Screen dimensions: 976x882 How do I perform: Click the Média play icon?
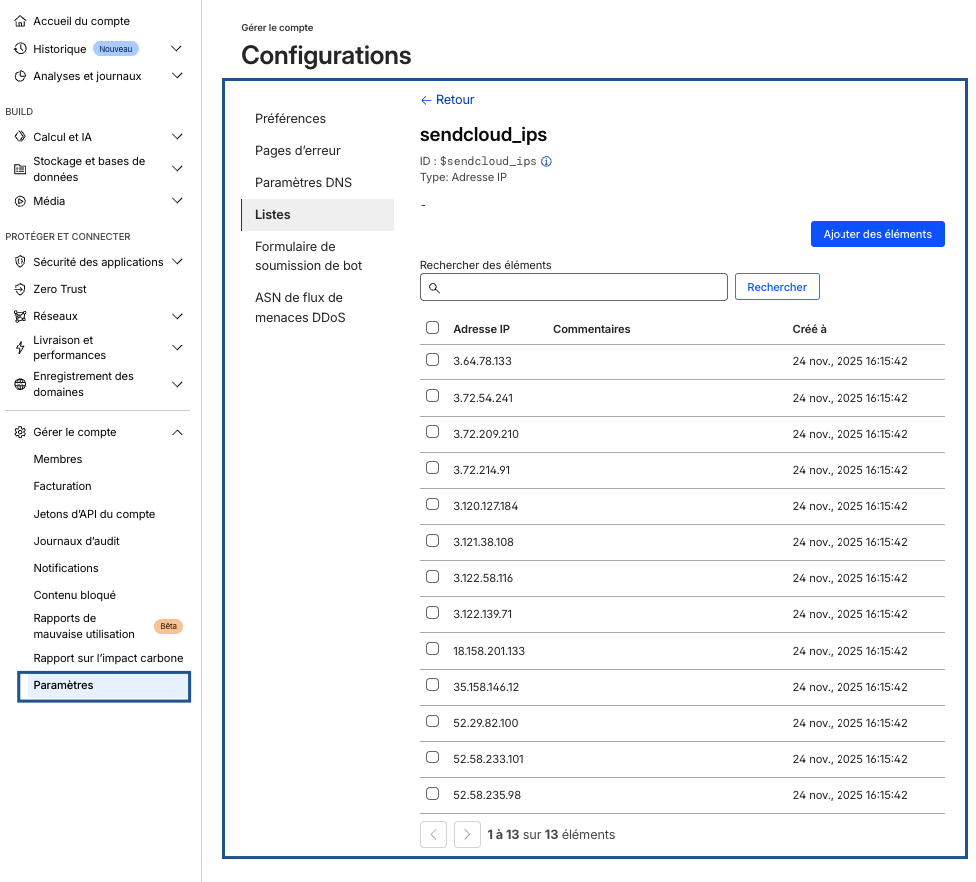tap(20, 201)
